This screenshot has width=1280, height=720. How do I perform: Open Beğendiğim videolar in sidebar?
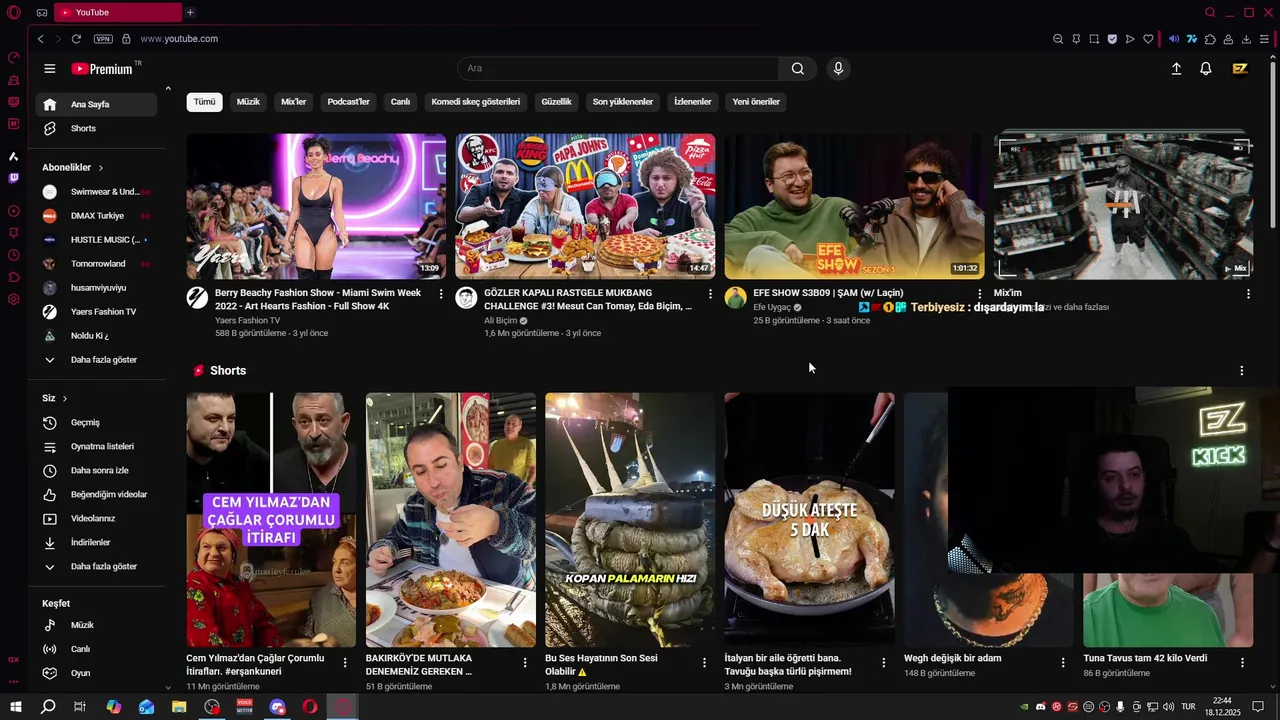click(x=96, y=494)
